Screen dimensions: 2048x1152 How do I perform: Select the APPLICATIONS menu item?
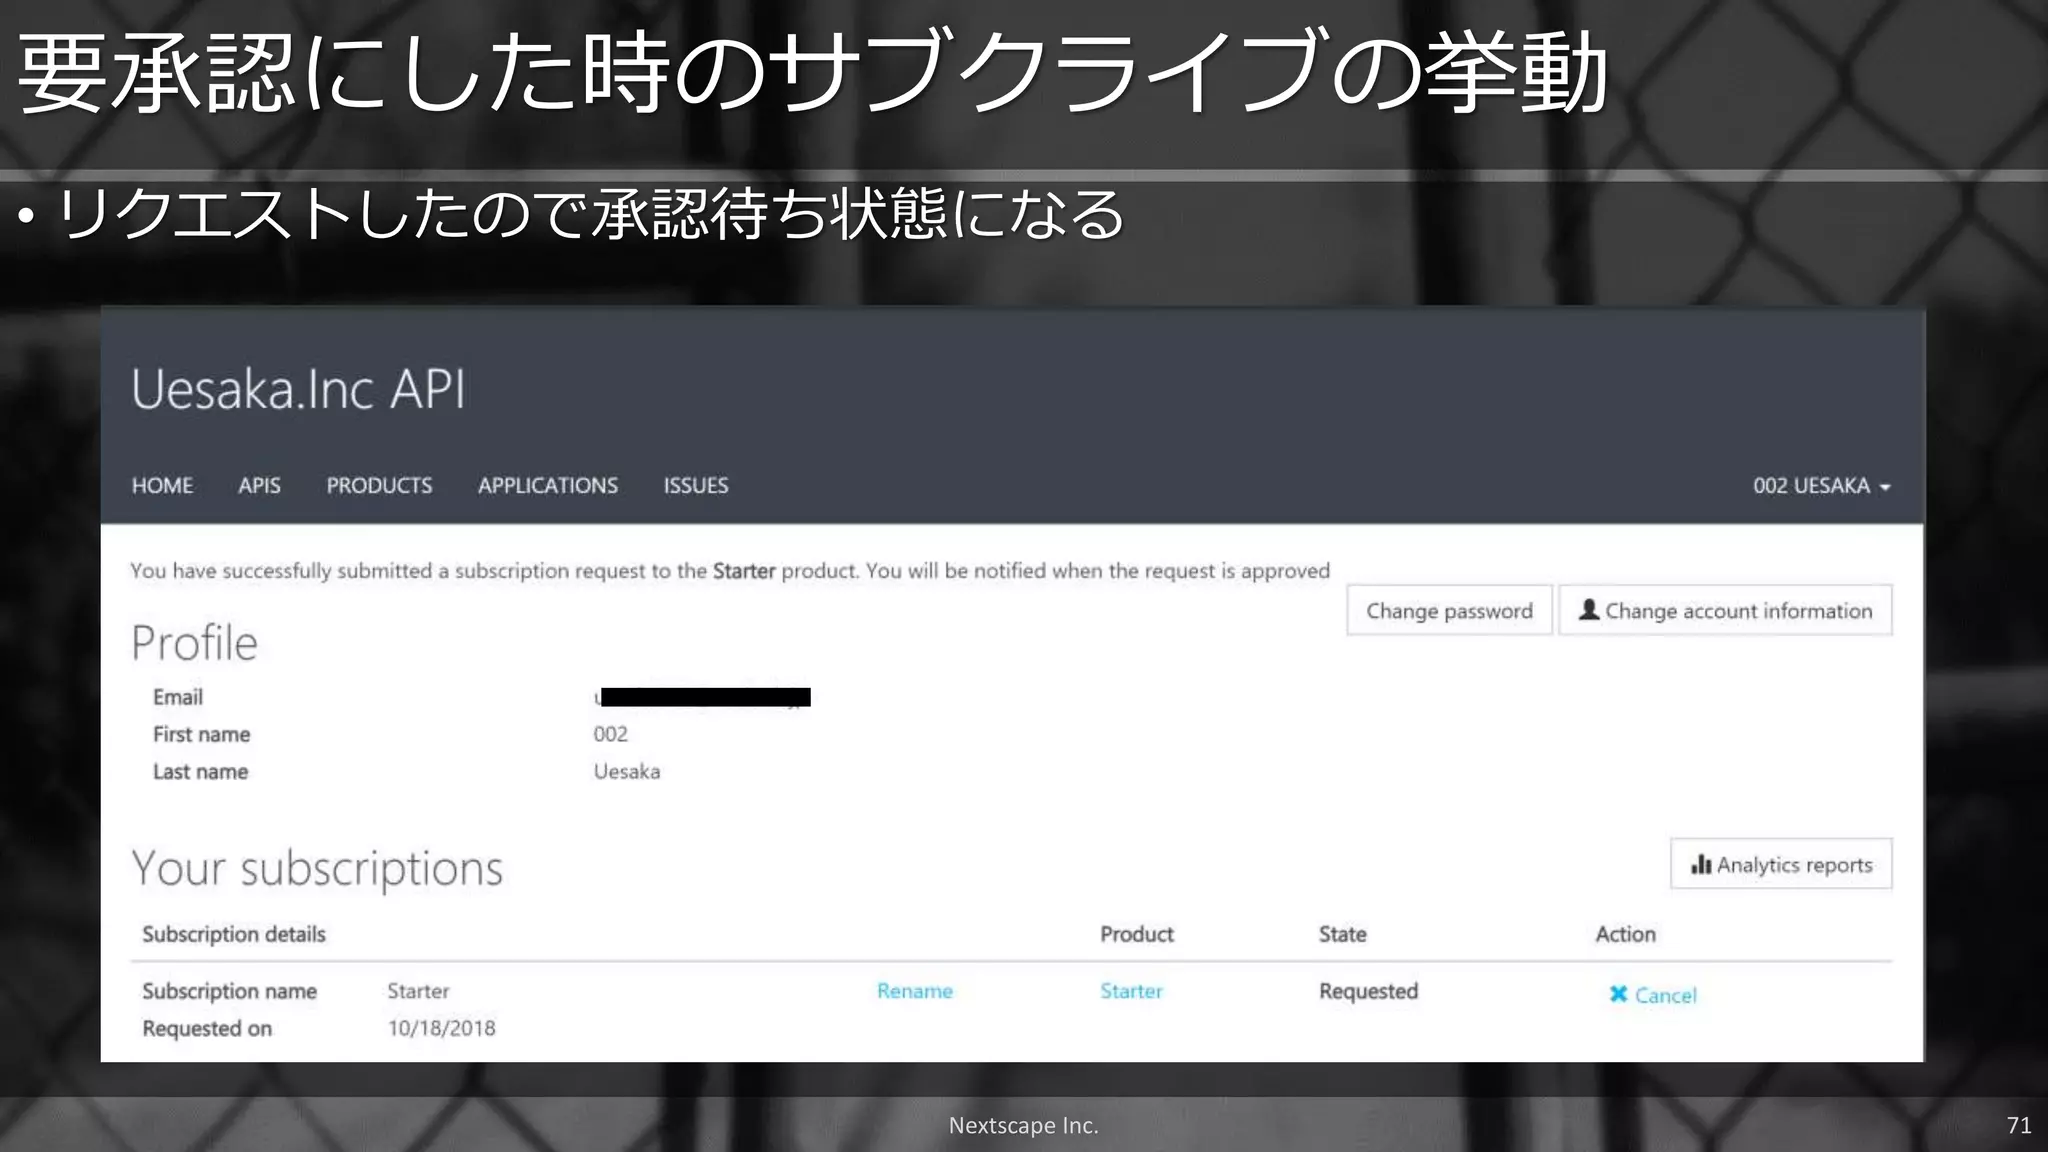pyautogui.click(x=548, y=486)
